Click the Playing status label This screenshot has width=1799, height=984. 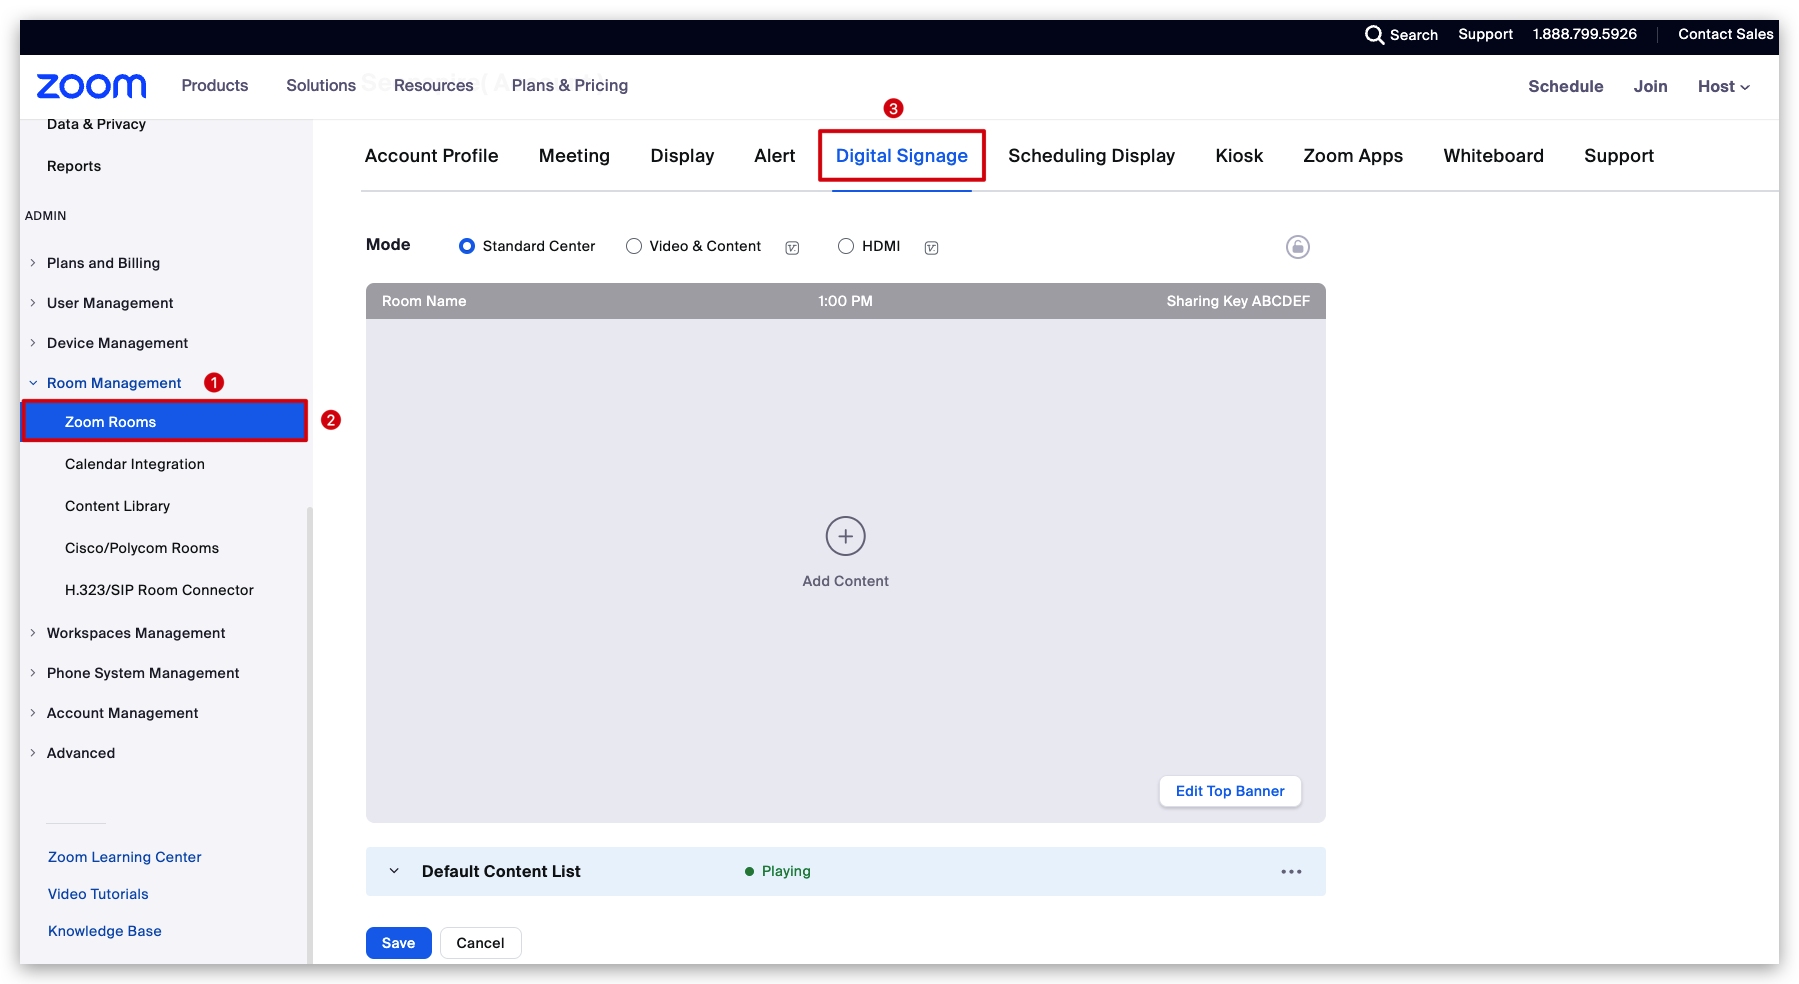click(x=786, y=871)
